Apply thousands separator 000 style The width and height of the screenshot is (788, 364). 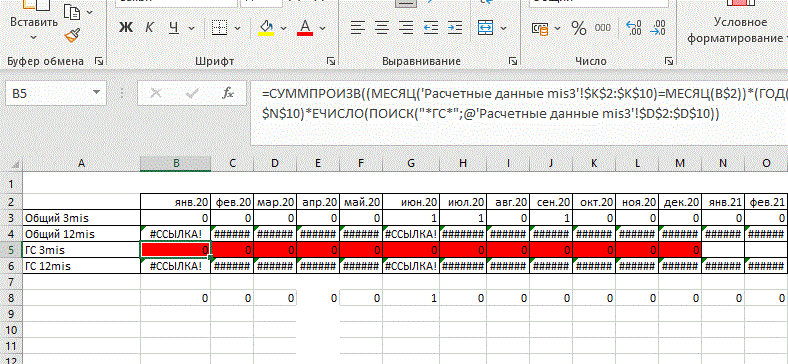603,28
